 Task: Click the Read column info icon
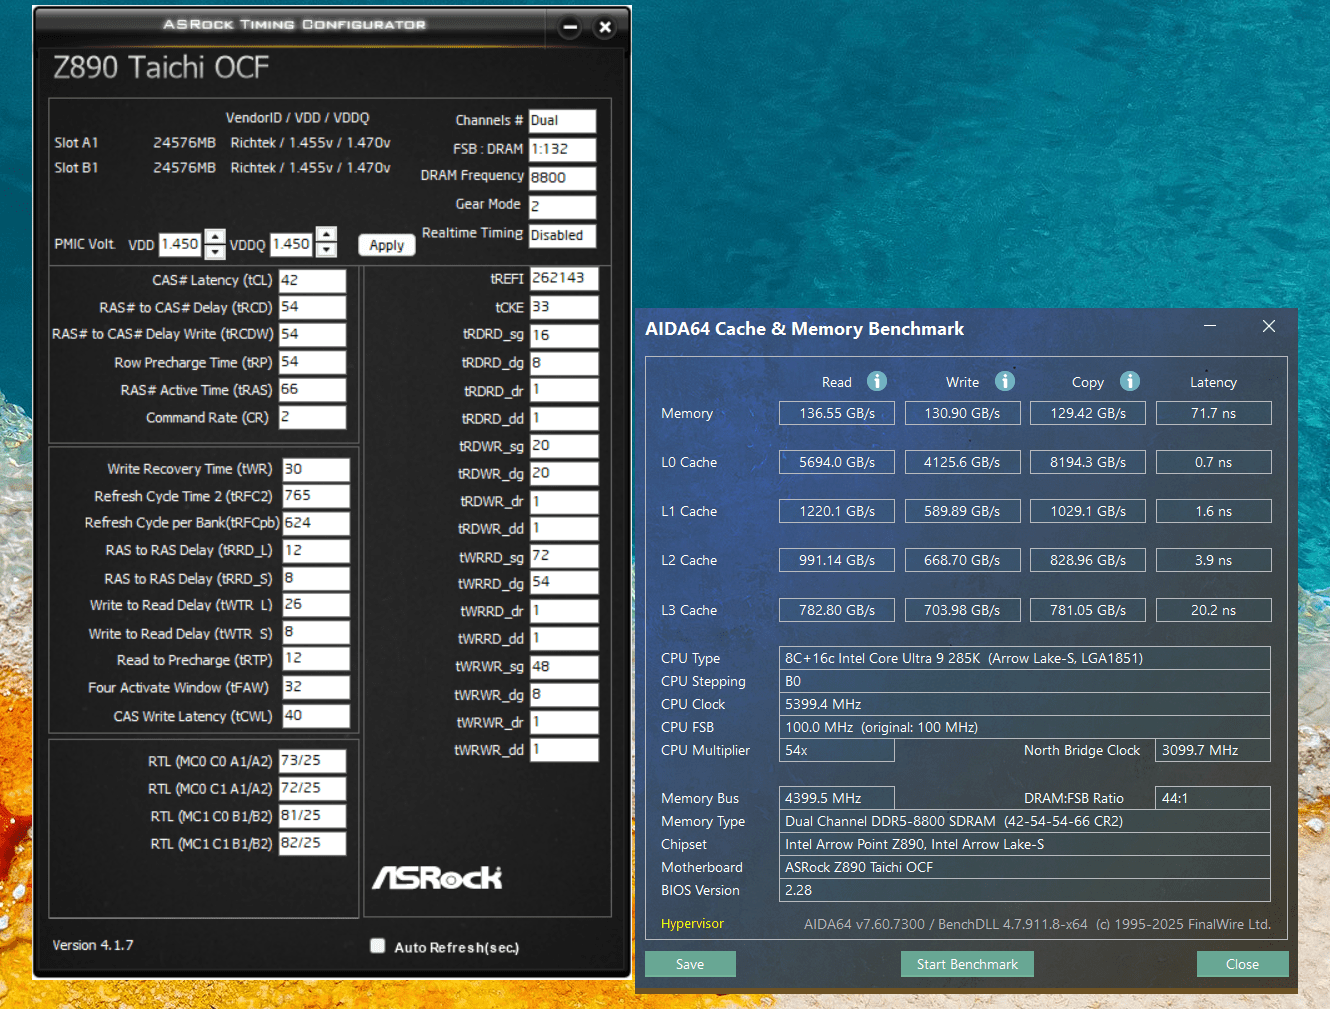(876, 381)
